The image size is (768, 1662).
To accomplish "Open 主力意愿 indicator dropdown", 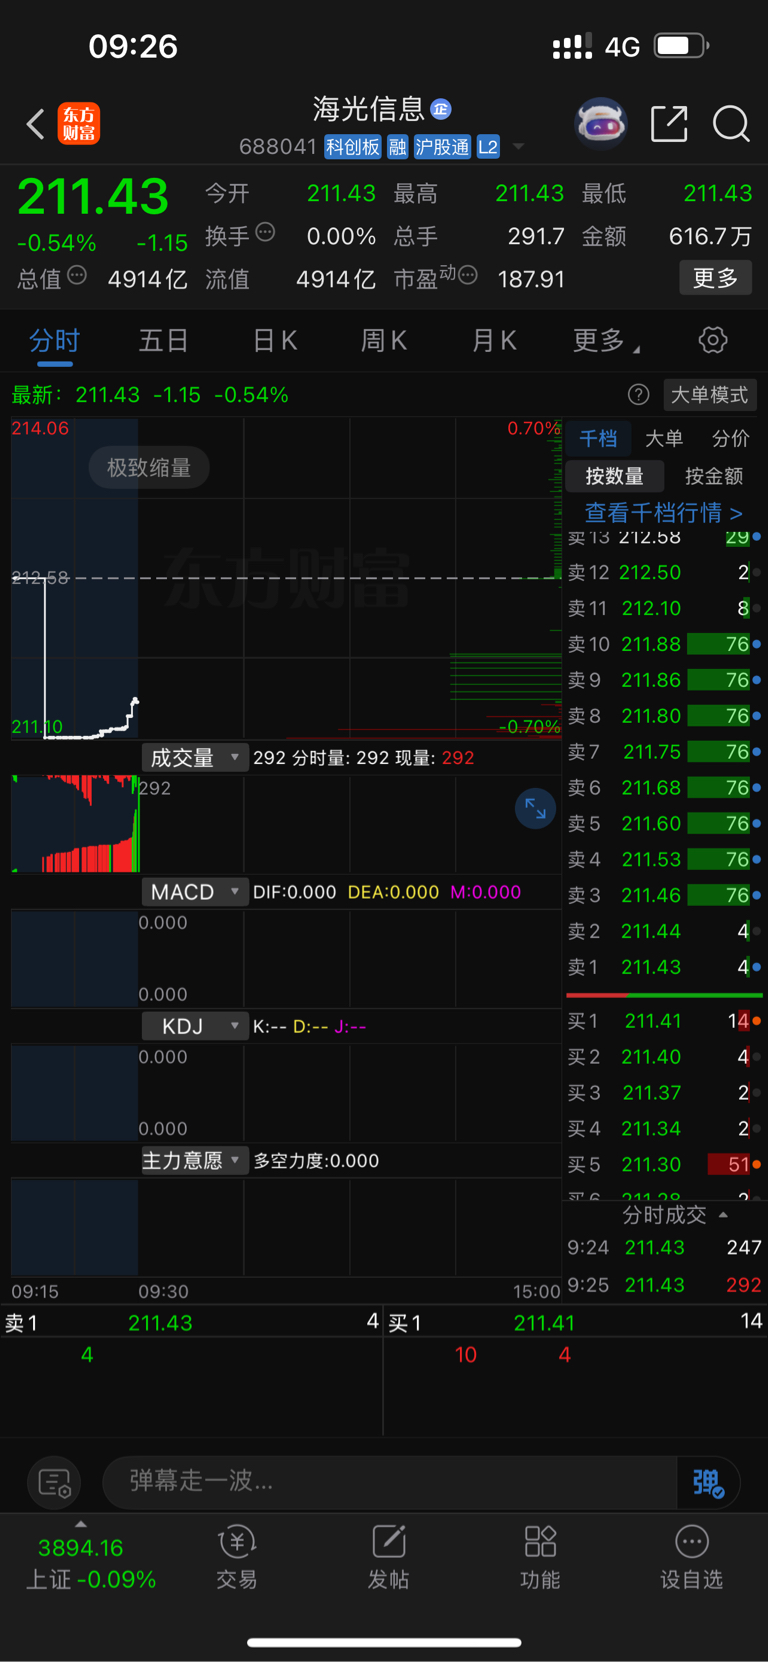I will click(x=195, y=1160).
